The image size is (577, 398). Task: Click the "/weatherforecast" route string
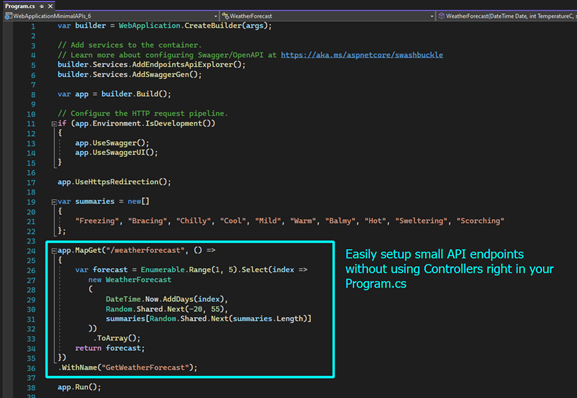pos(145,250)
